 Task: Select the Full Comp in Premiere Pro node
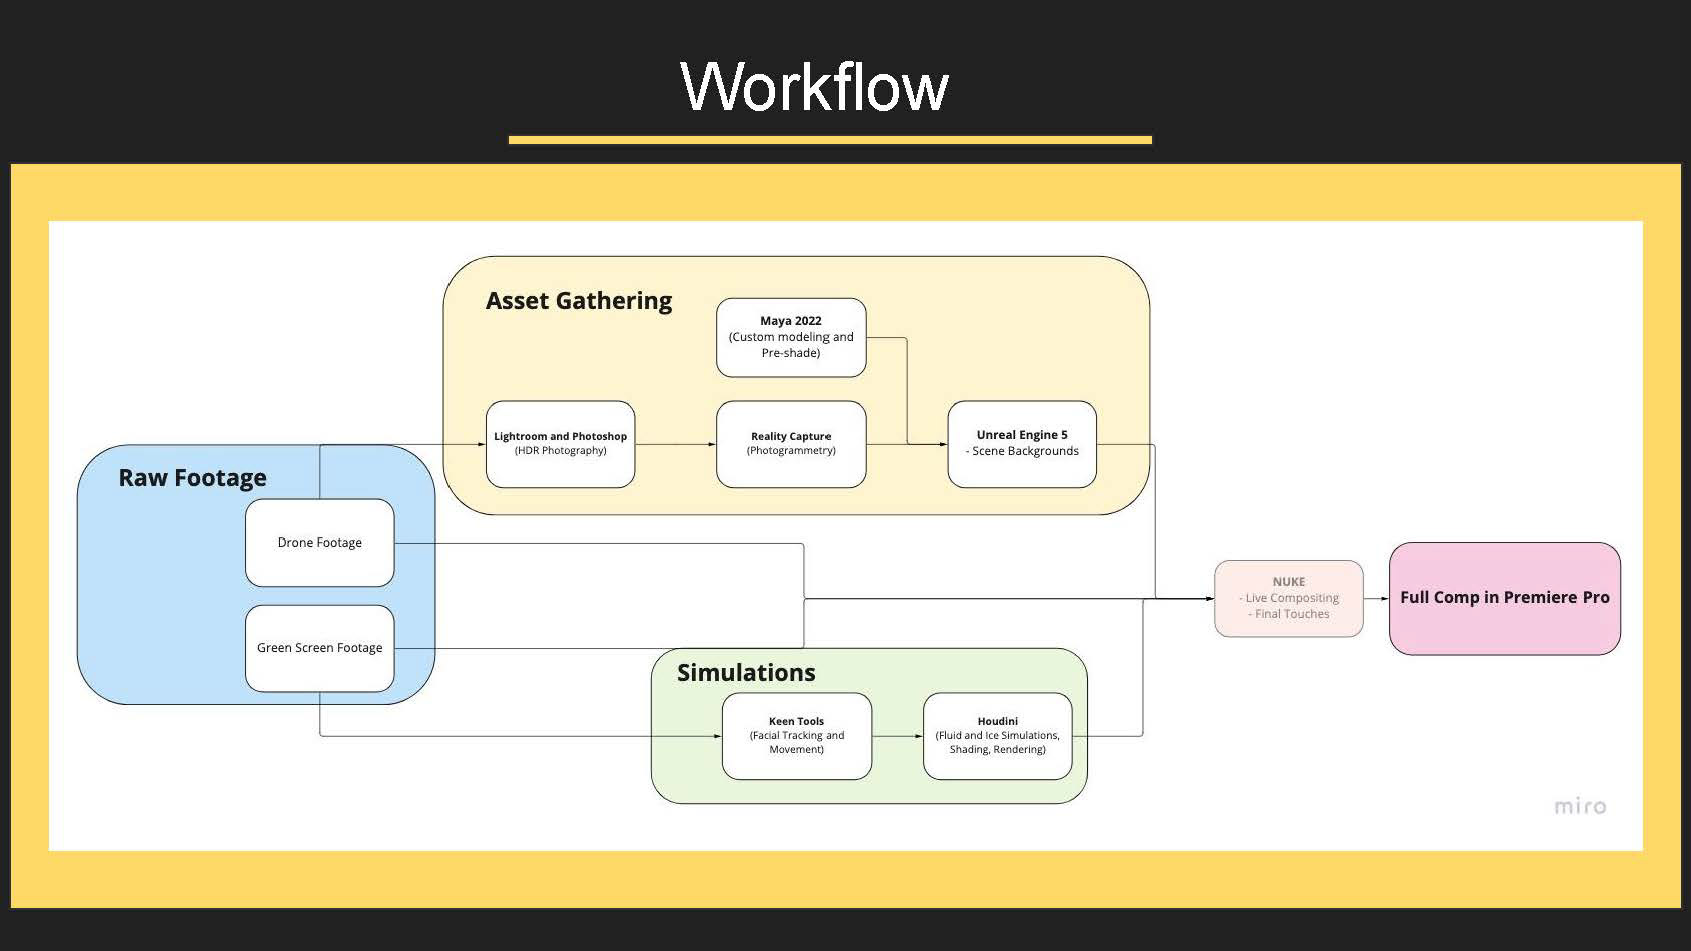pyautogui.click(x=1505, y=598)
